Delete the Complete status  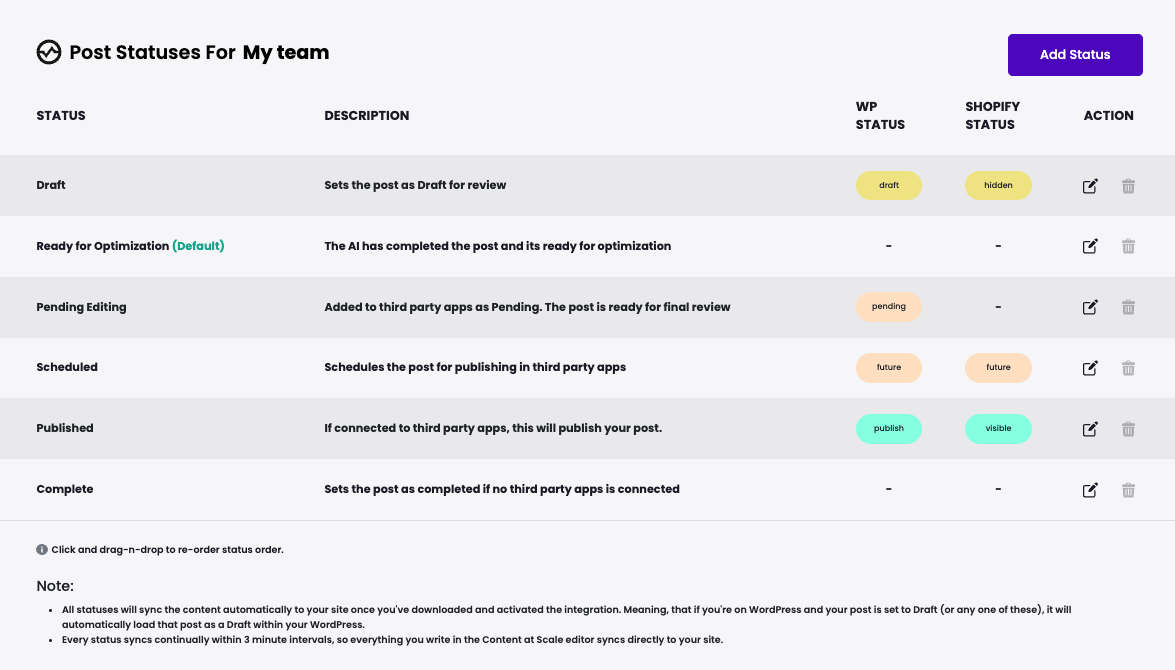[1128, 490]
